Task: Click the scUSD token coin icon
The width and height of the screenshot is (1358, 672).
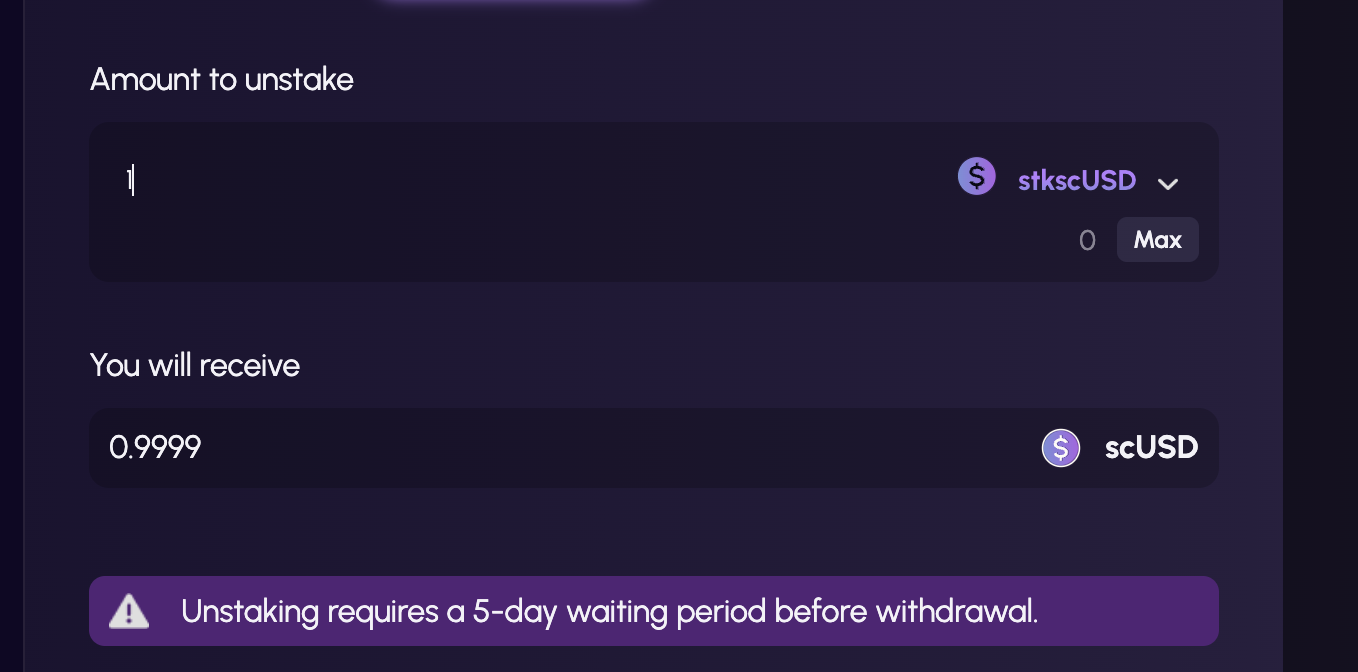Action: point(1060,448)
